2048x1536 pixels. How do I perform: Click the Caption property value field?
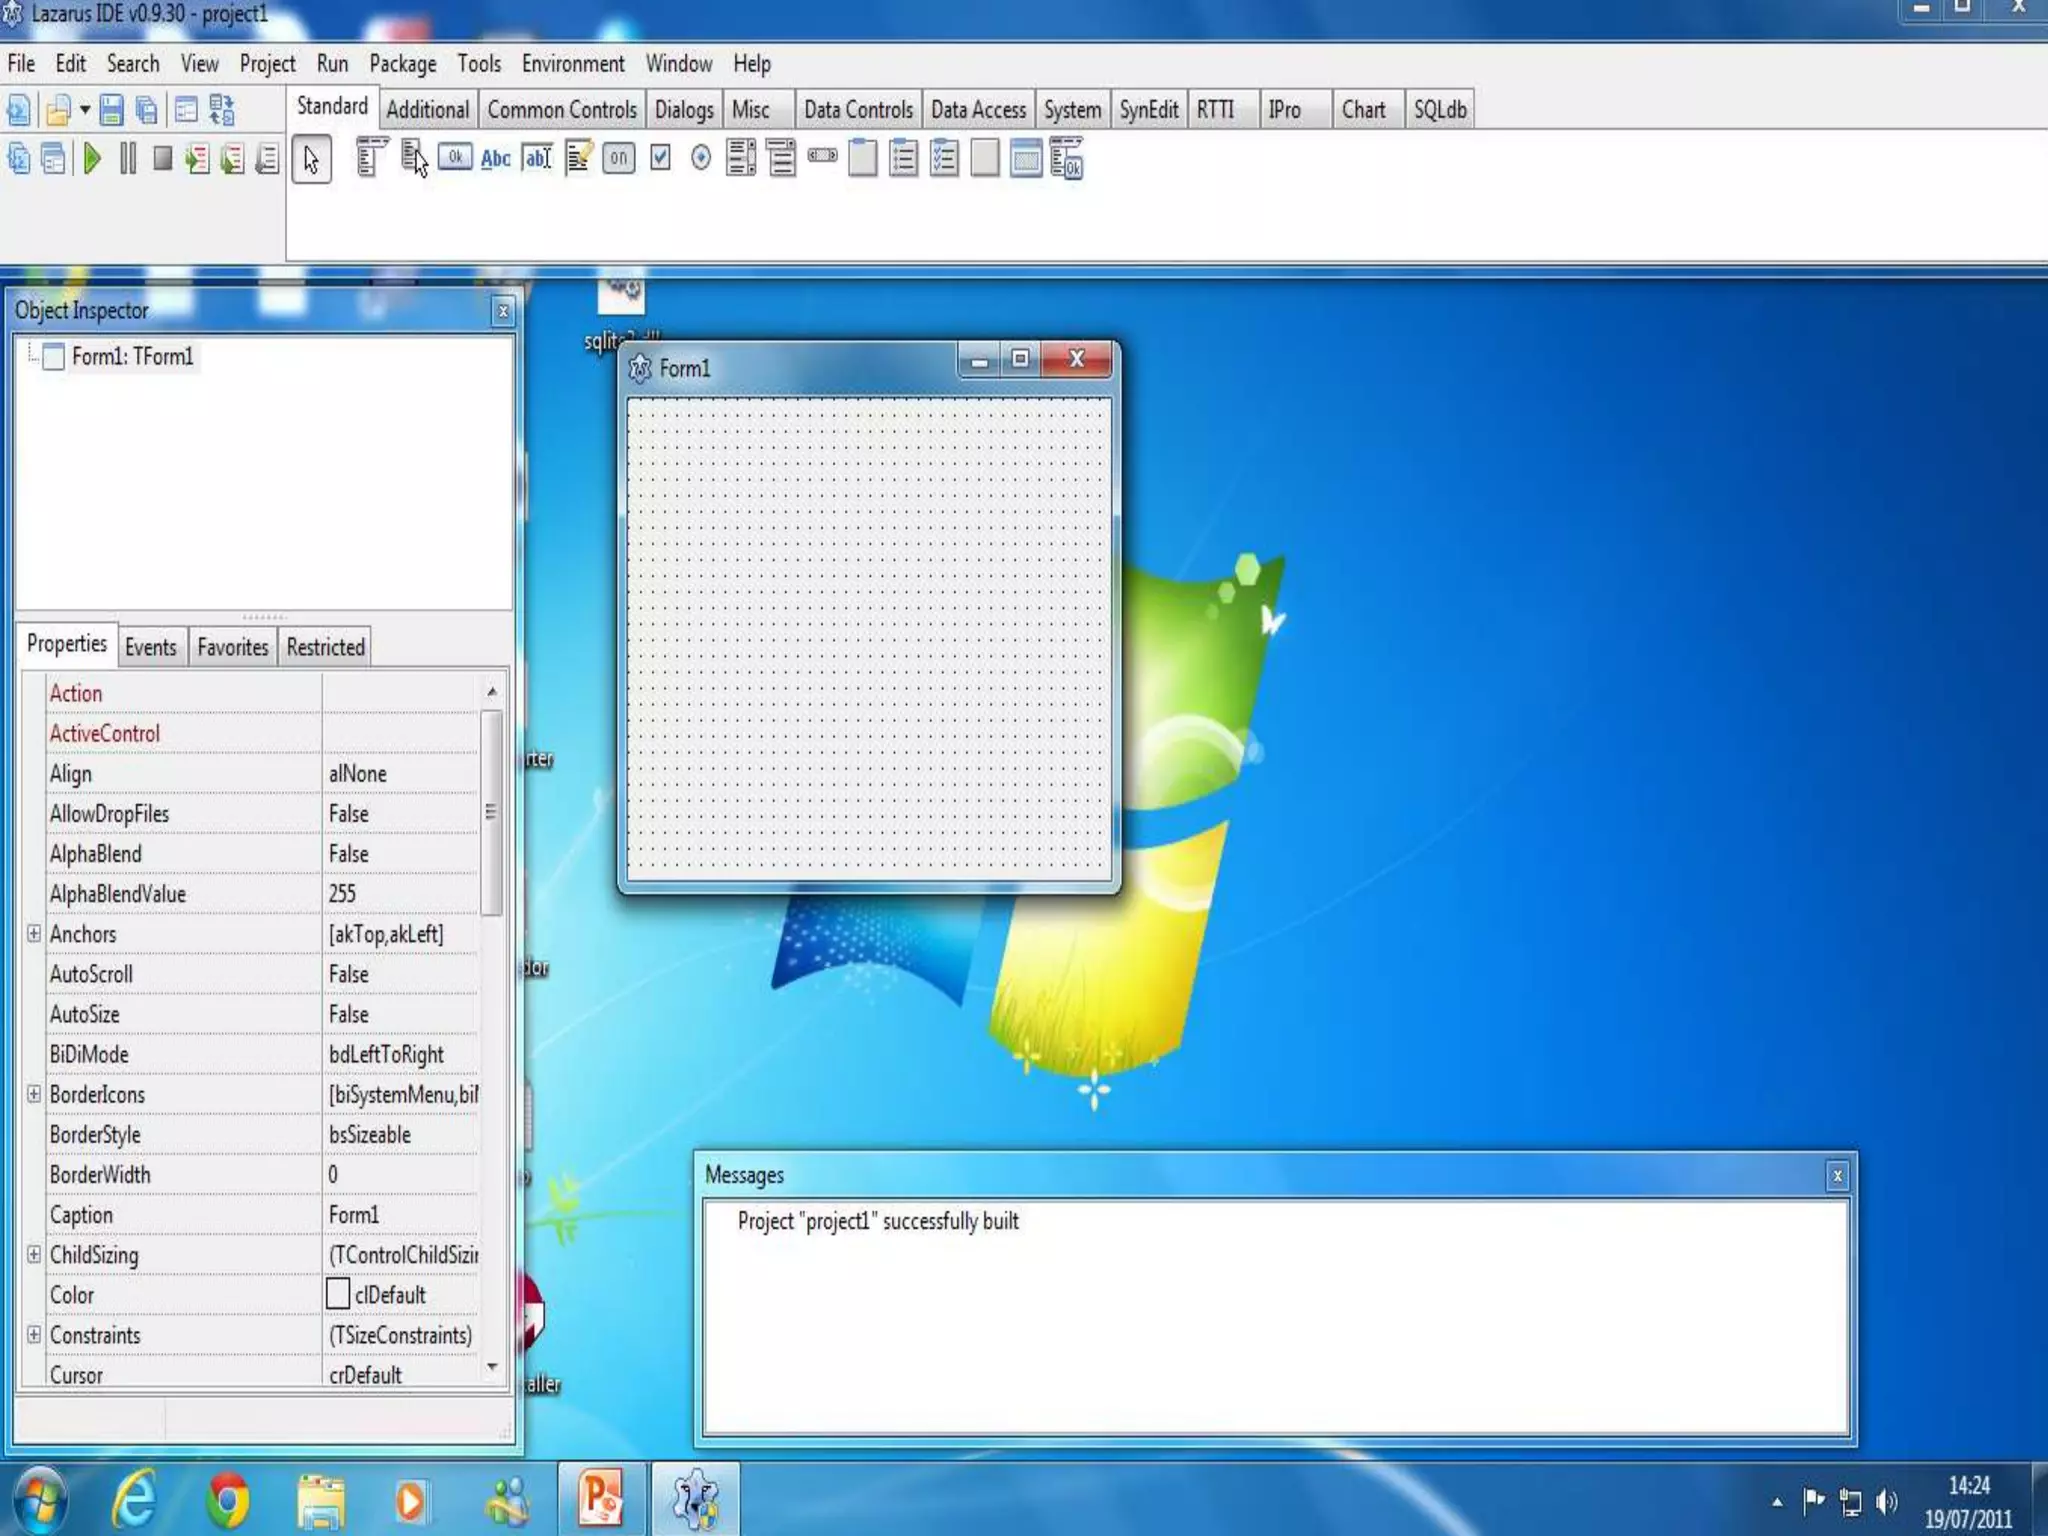[400, 1214]
